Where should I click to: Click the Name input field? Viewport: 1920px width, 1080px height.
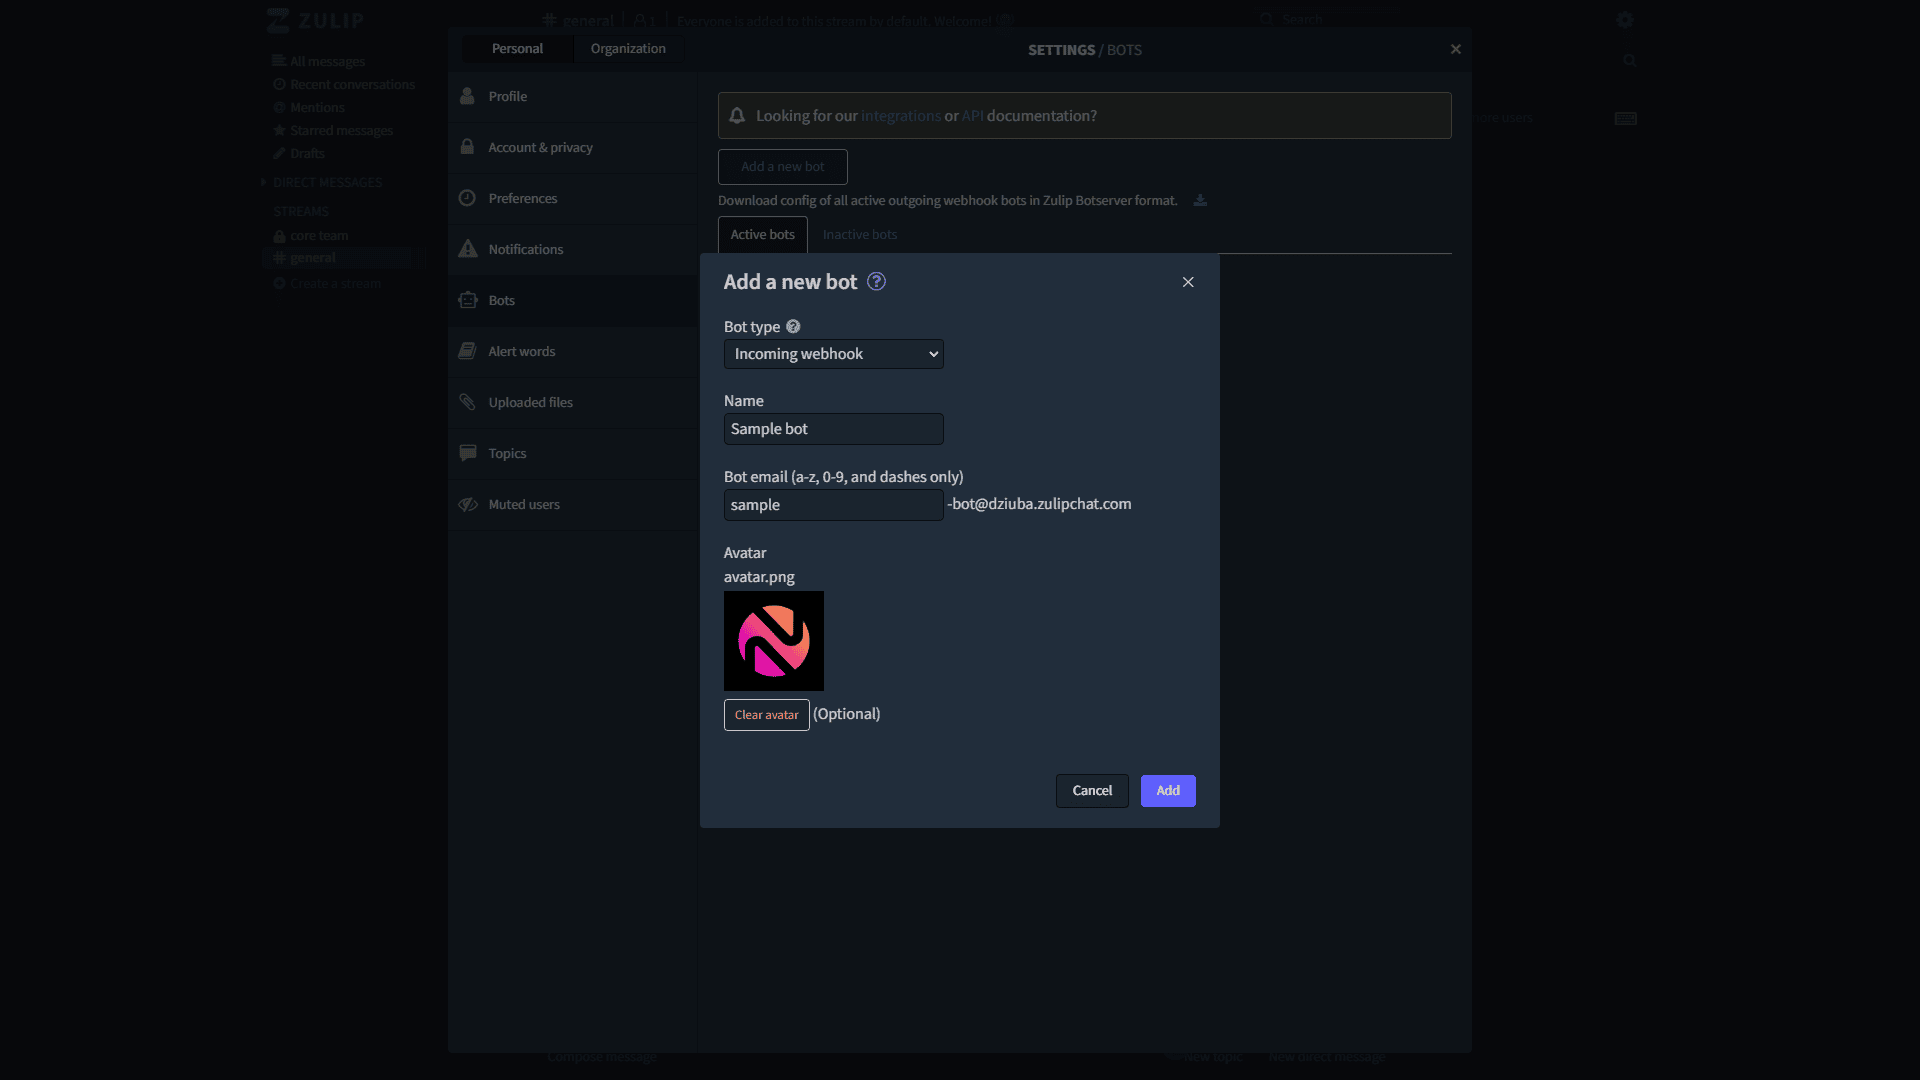pos(833,429)
